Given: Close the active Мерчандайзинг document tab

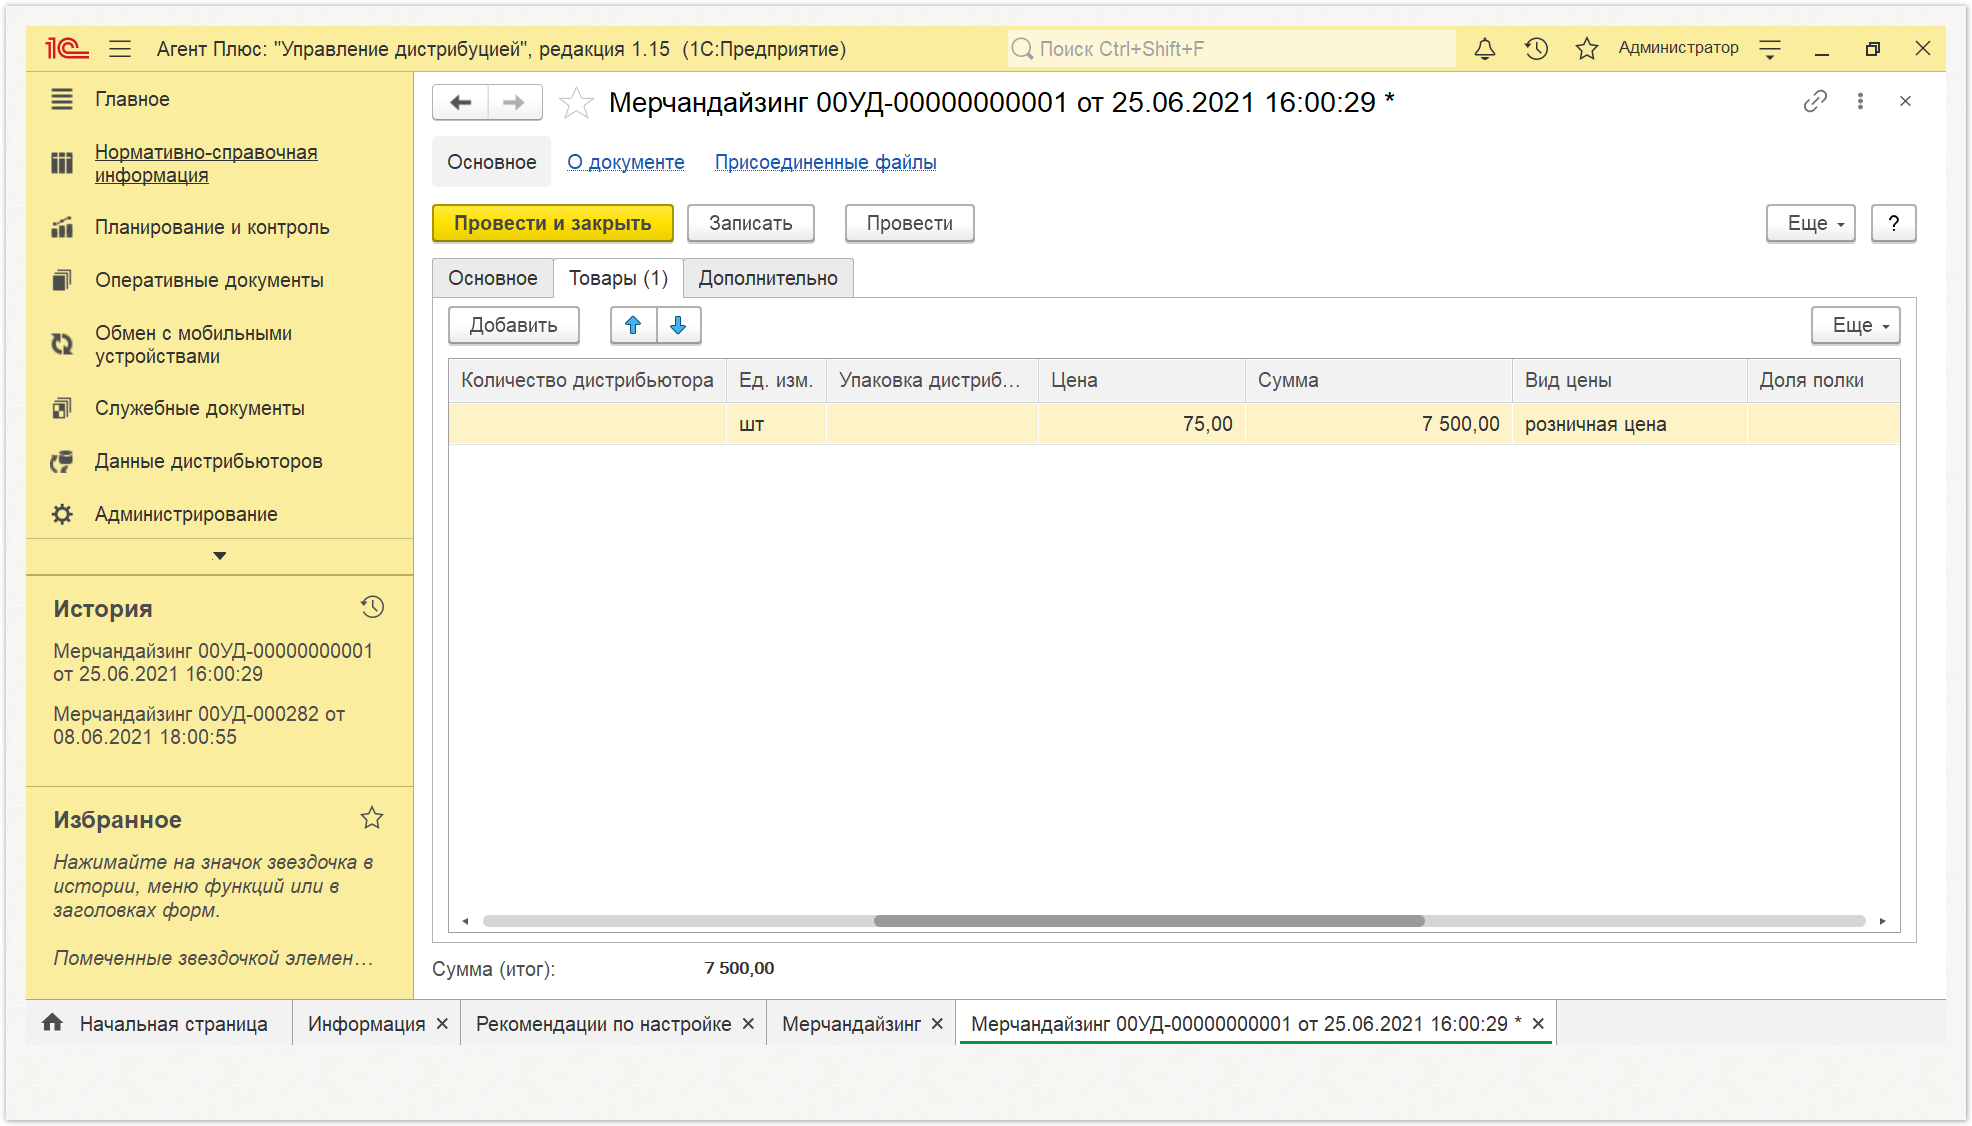Looking at the screenshot, I should click(x=1538, y=1024).
